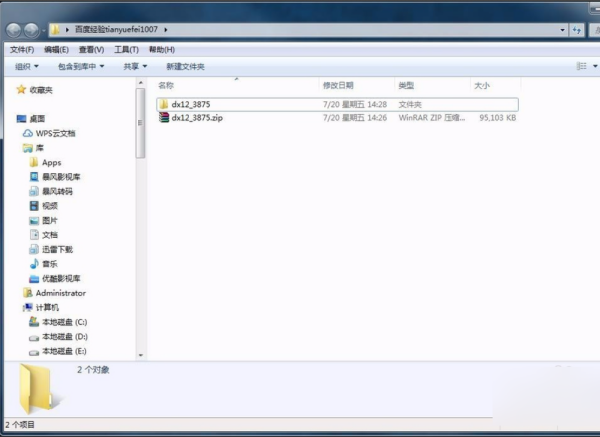The image size is (600, 437).
Task: Open 本地磁盘 (D:) drive icon
Action: pos(34,337)
